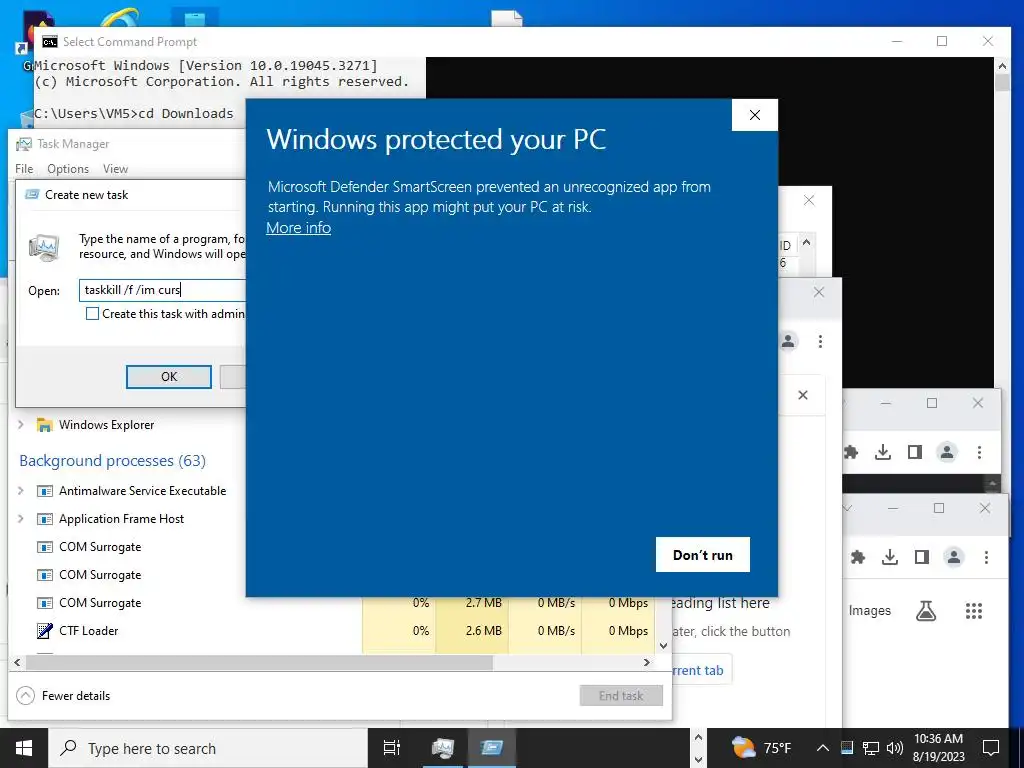Open the Windows Start menu

click(x=24, y=748)
